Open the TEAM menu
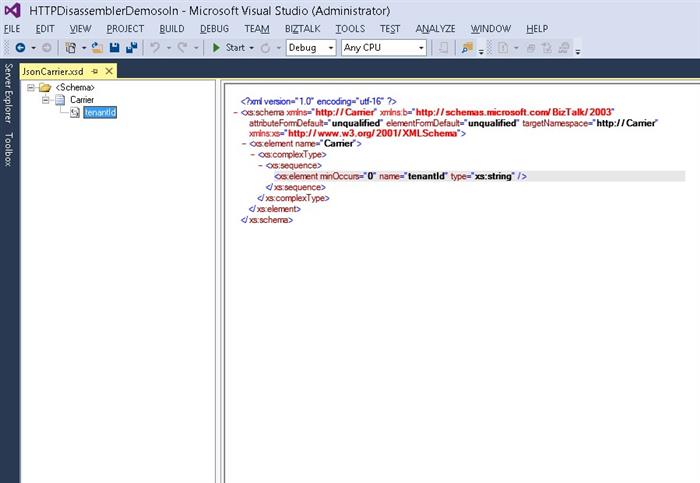700x483 pixels. (x=257, y=29)
